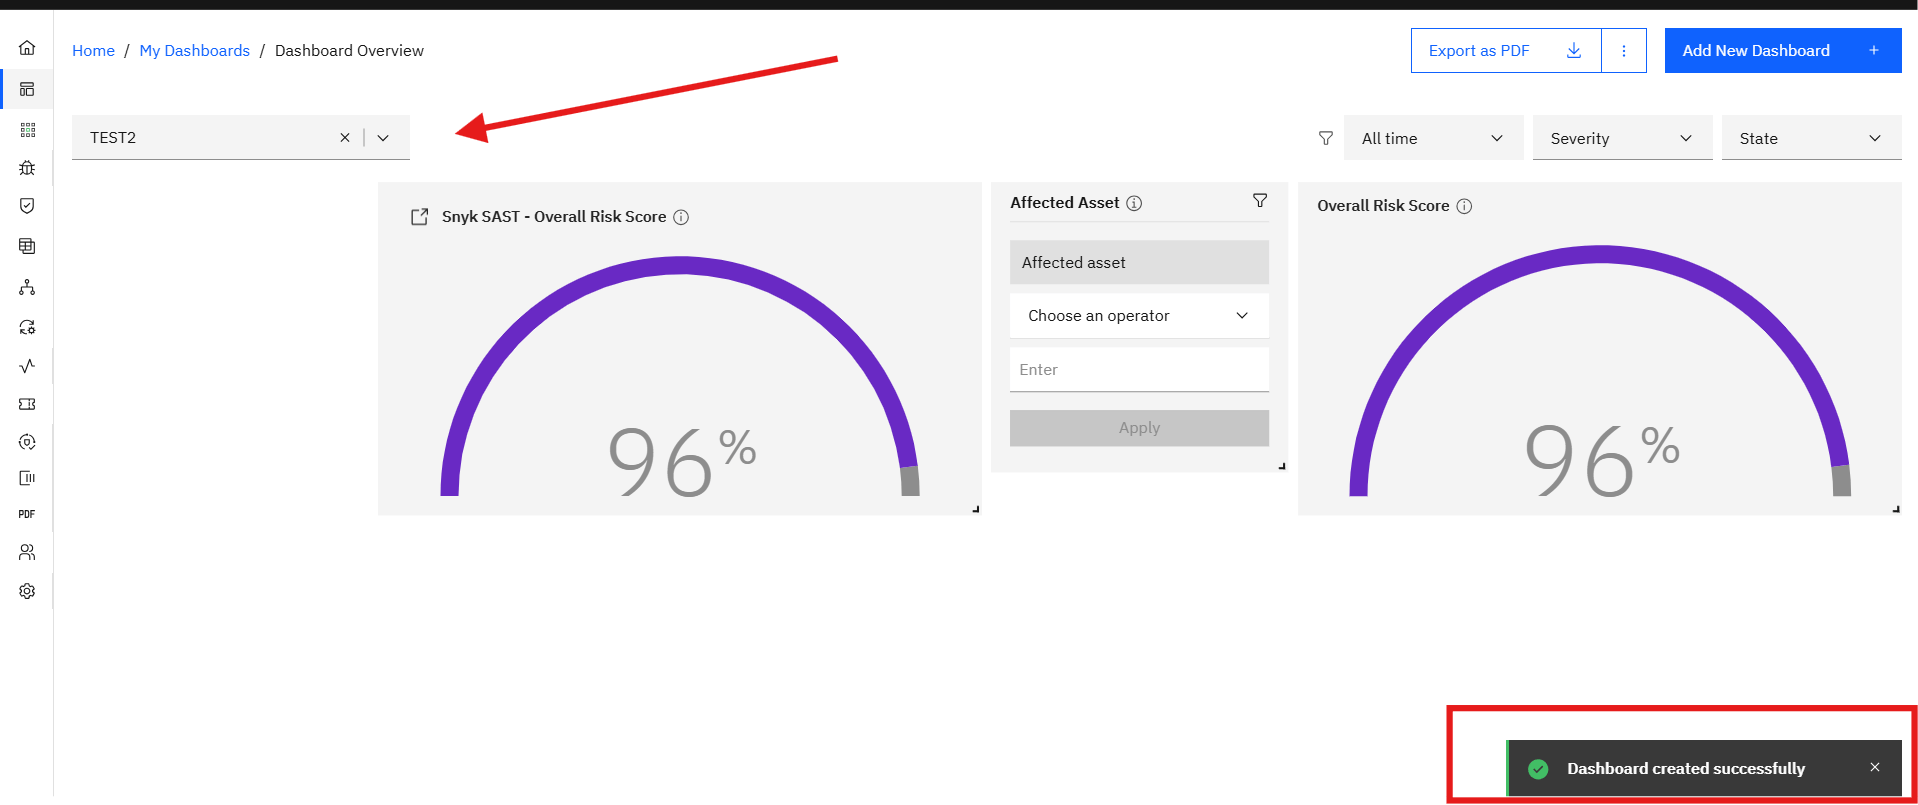Open the three-dot export options menu
The image size is (1918, 805).
[1624, 51]
